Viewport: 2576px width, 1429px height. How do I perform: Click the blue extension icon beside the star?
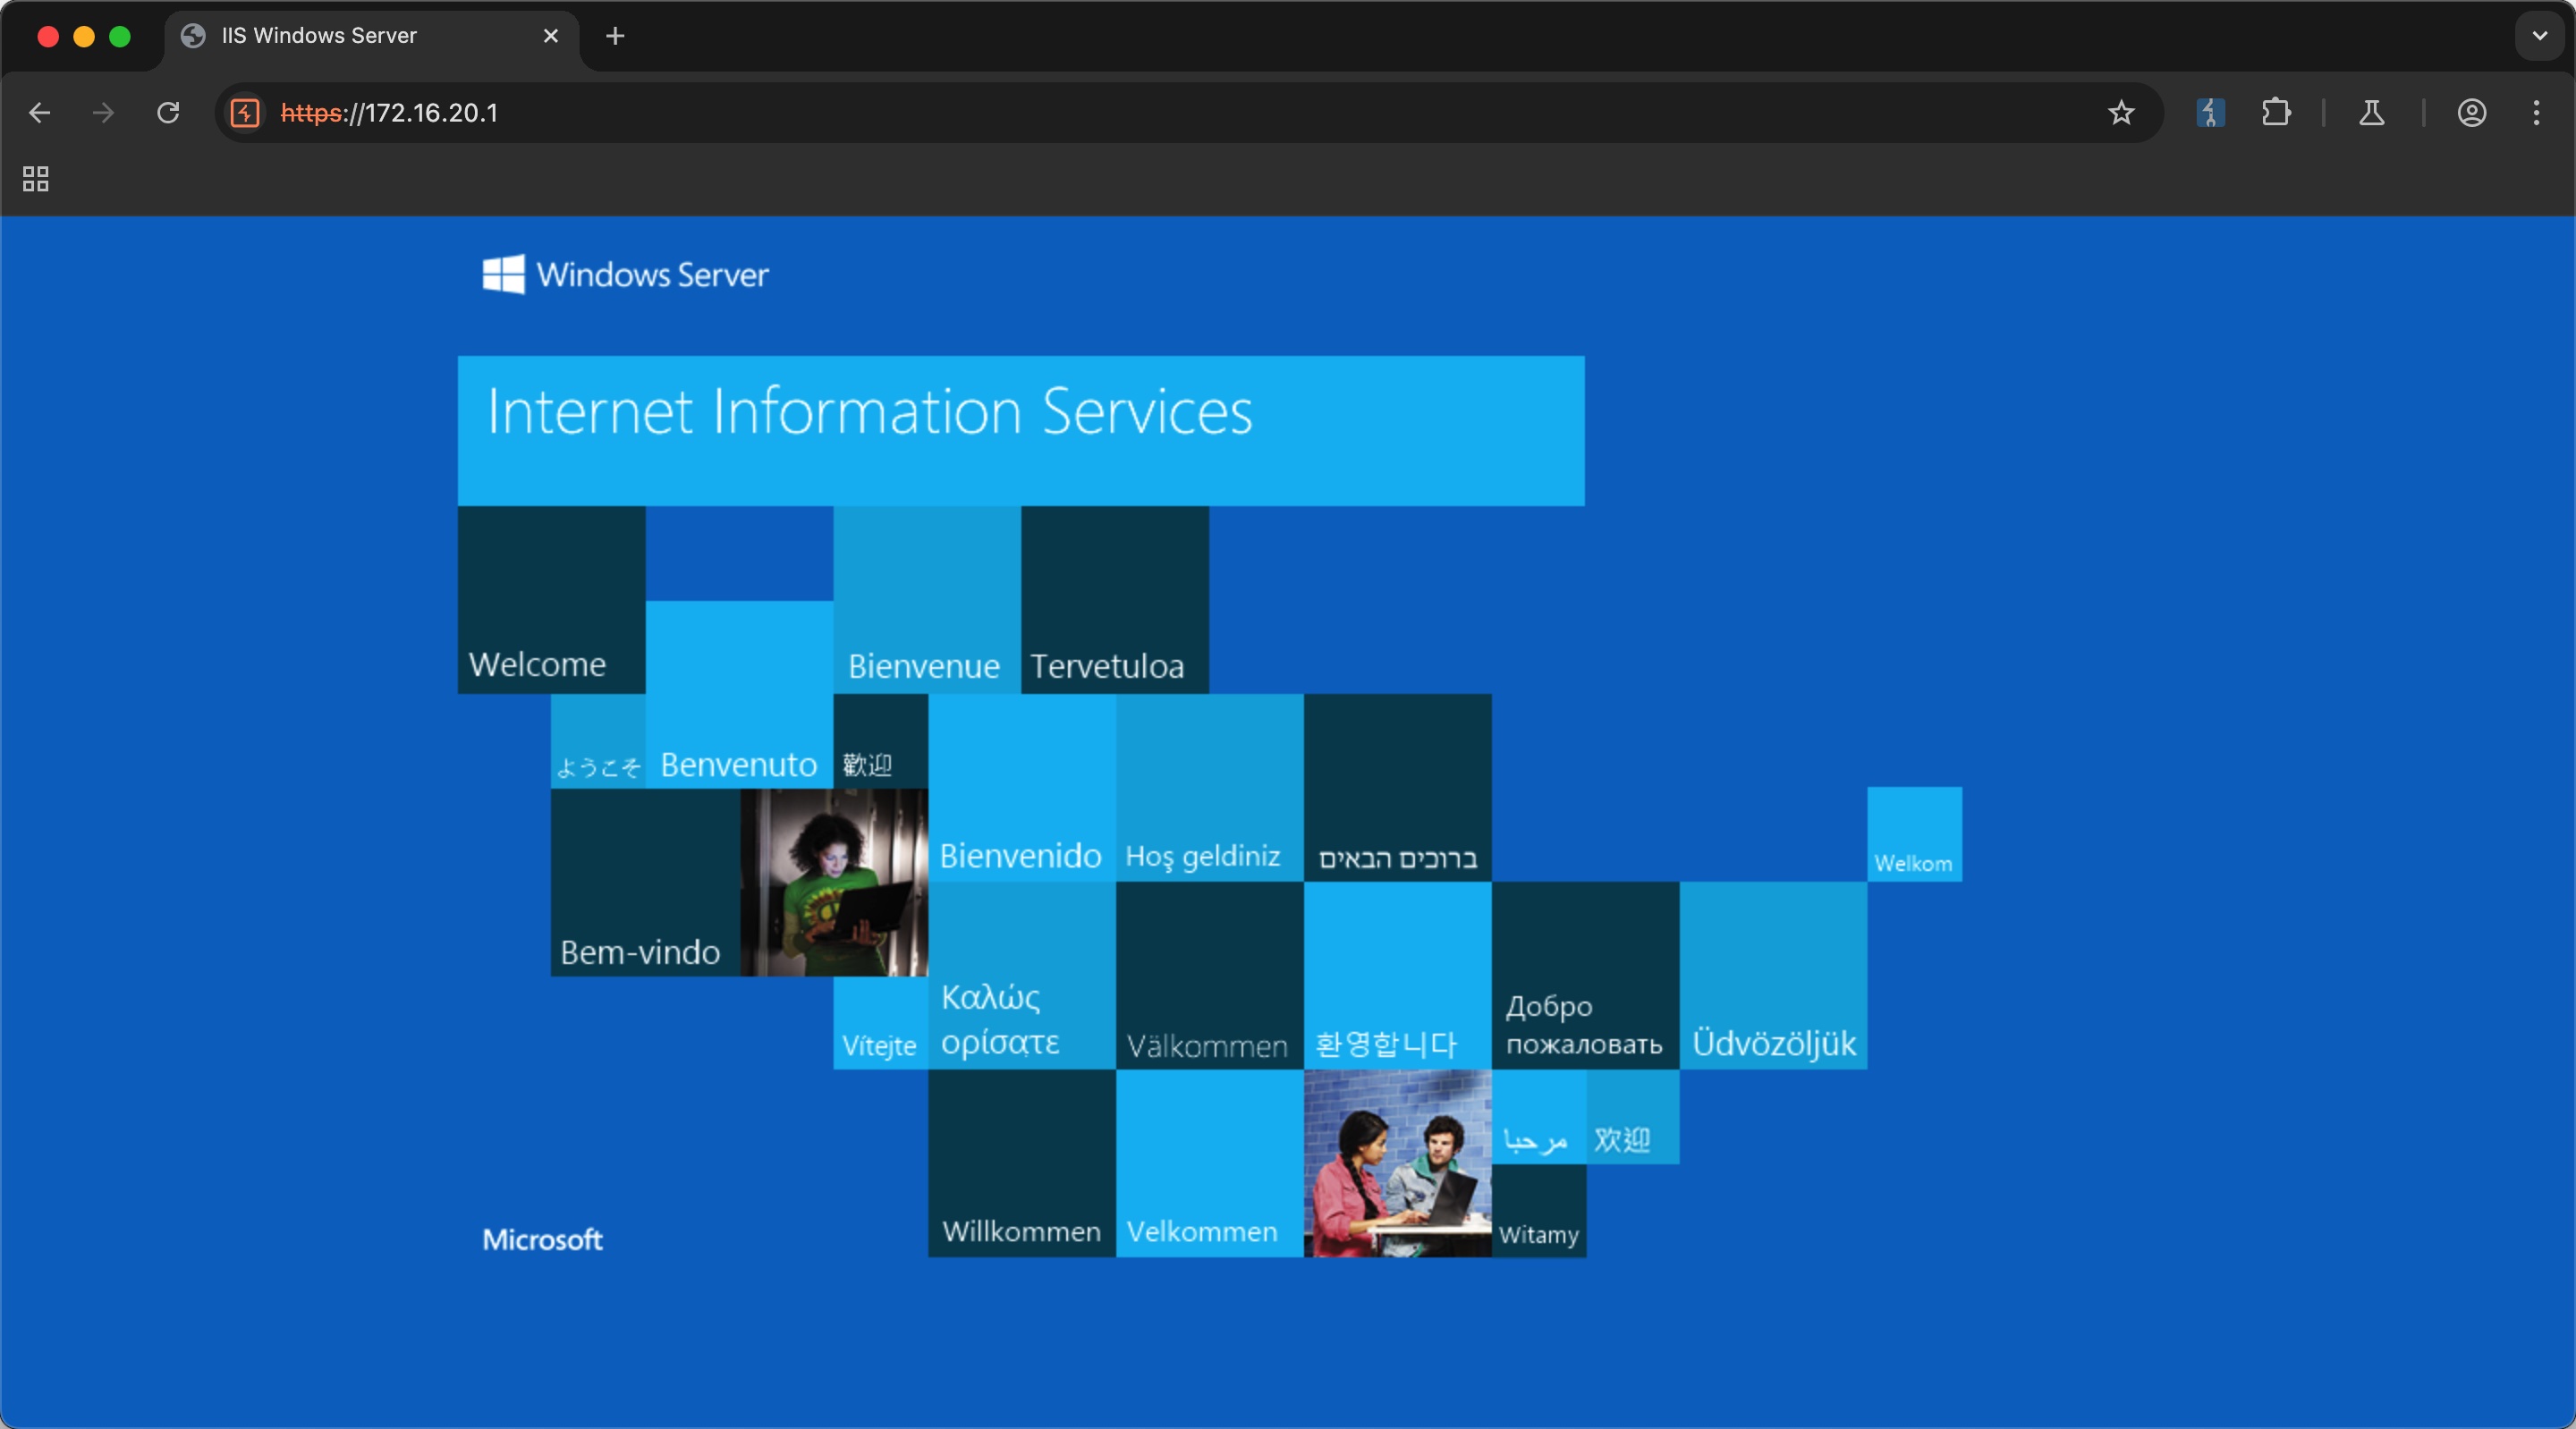tap(2210, 113)
